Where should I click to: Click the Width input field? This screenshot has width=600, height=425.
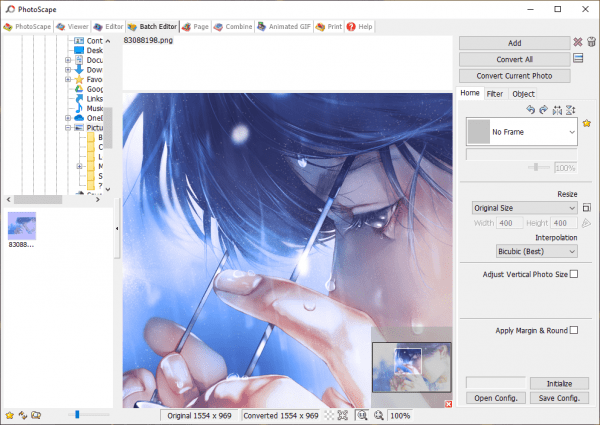[x=509, y=223]
